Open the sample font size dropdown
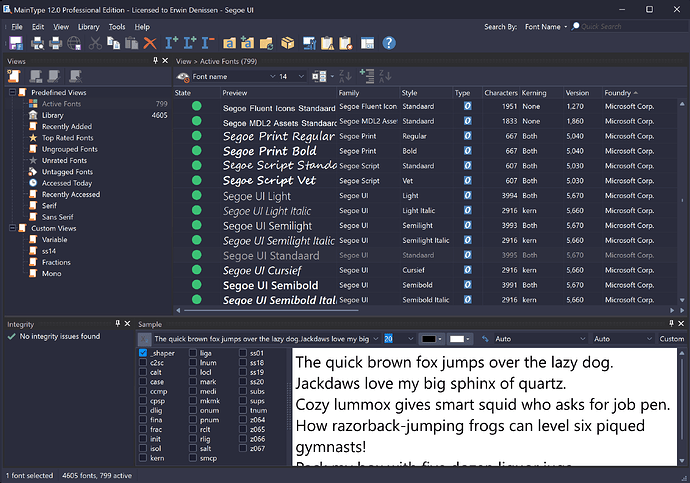The height and width of the screenshot is (483, 690). pos(409,339)
